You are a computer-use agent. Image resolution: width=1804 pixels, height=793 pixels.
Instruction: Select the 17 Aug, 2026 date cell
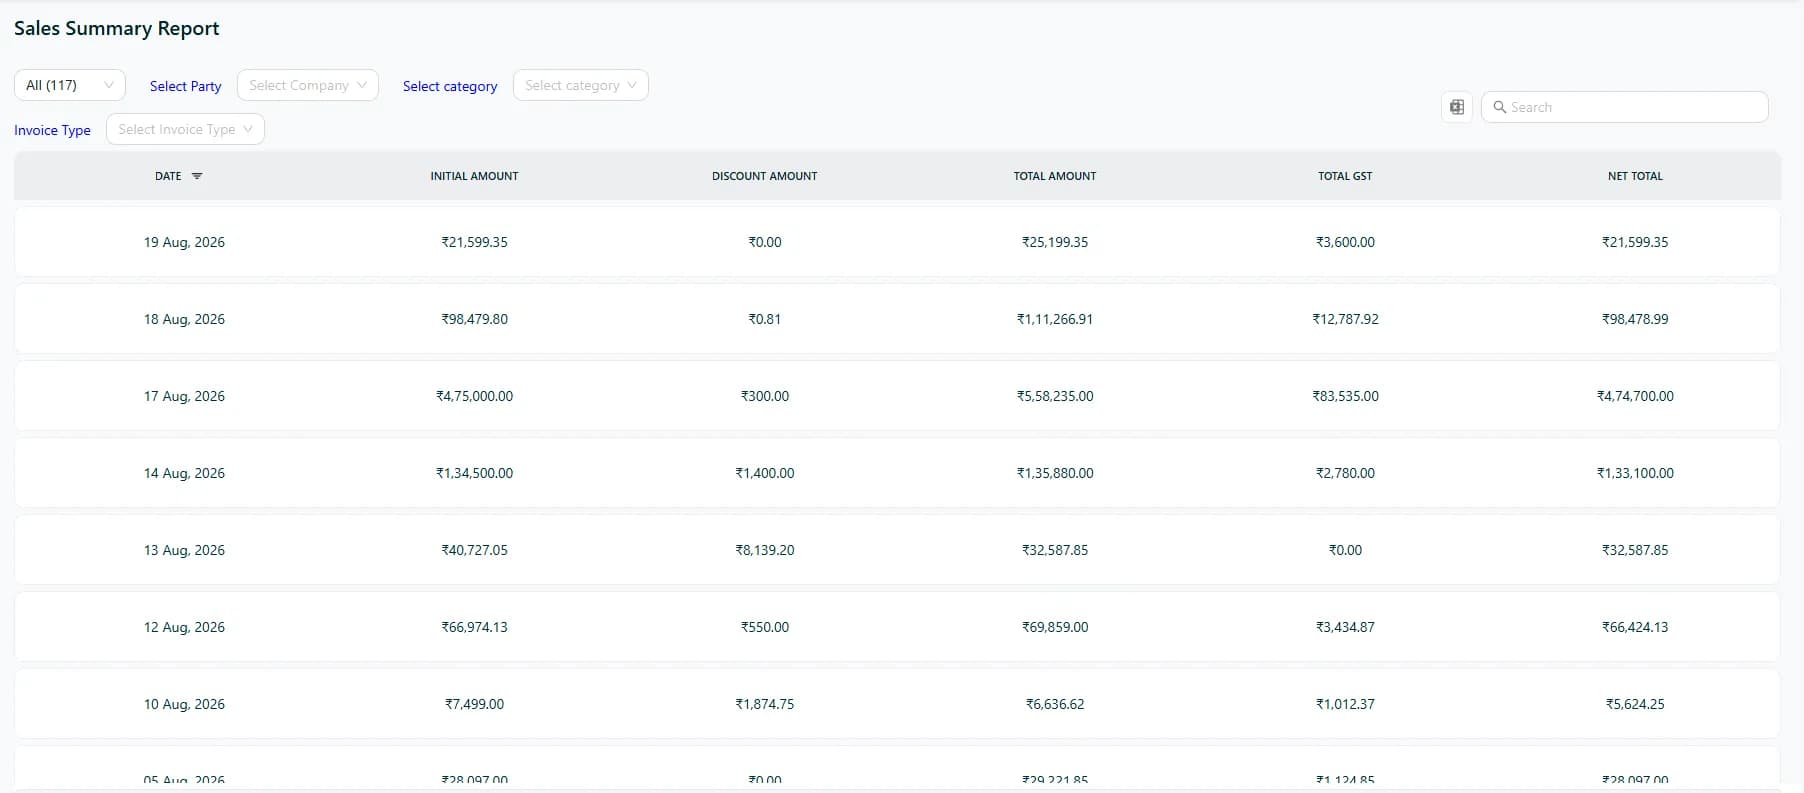pos(184,396)
